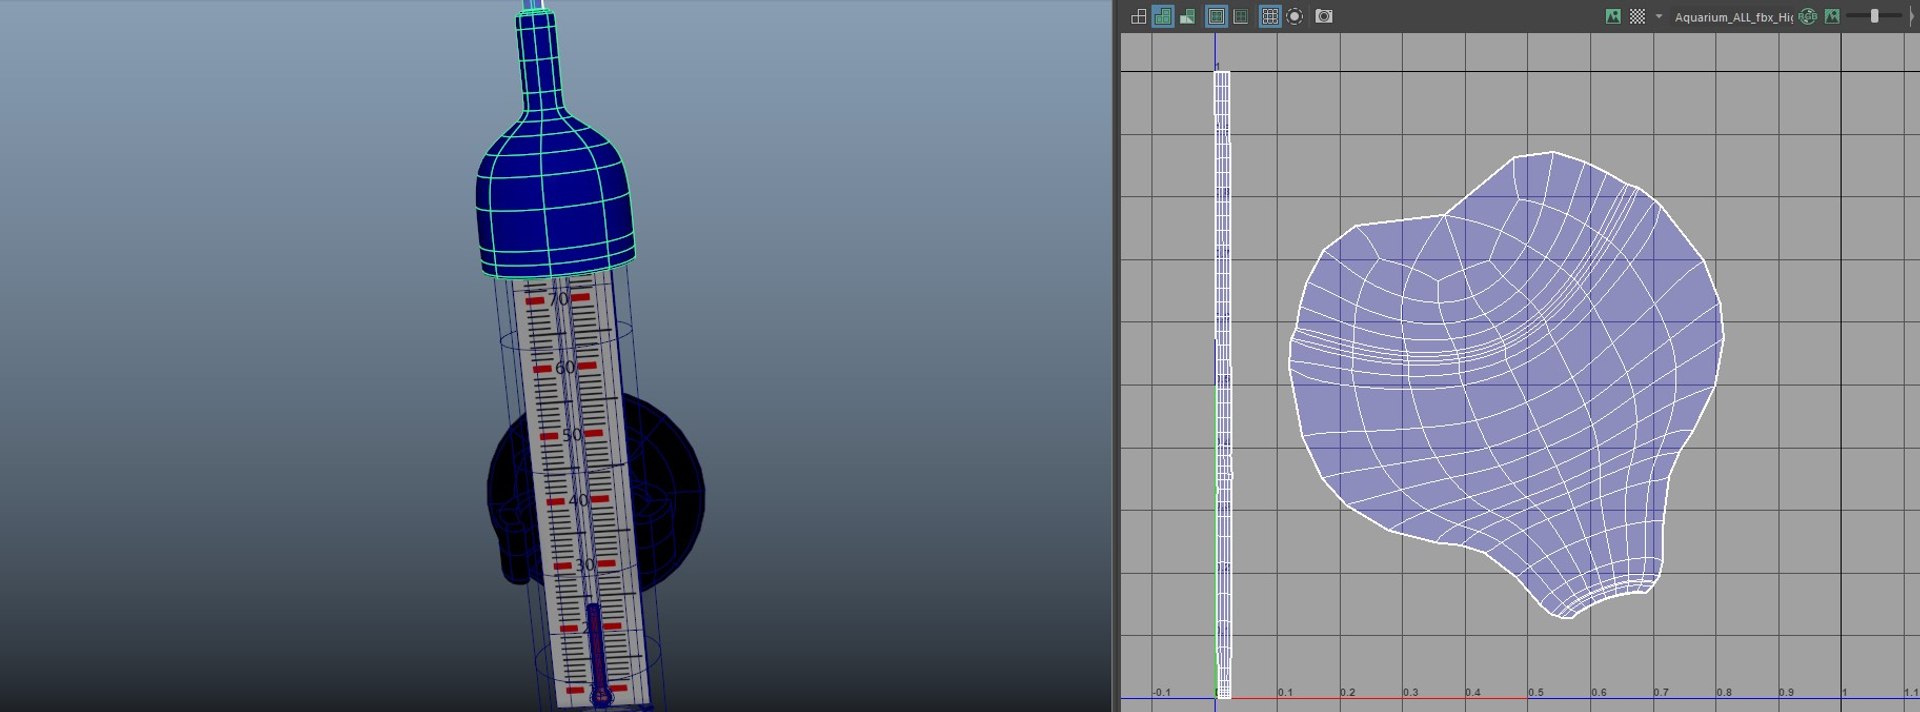Select the thin vertical UV strip shell

(1222, 385)
